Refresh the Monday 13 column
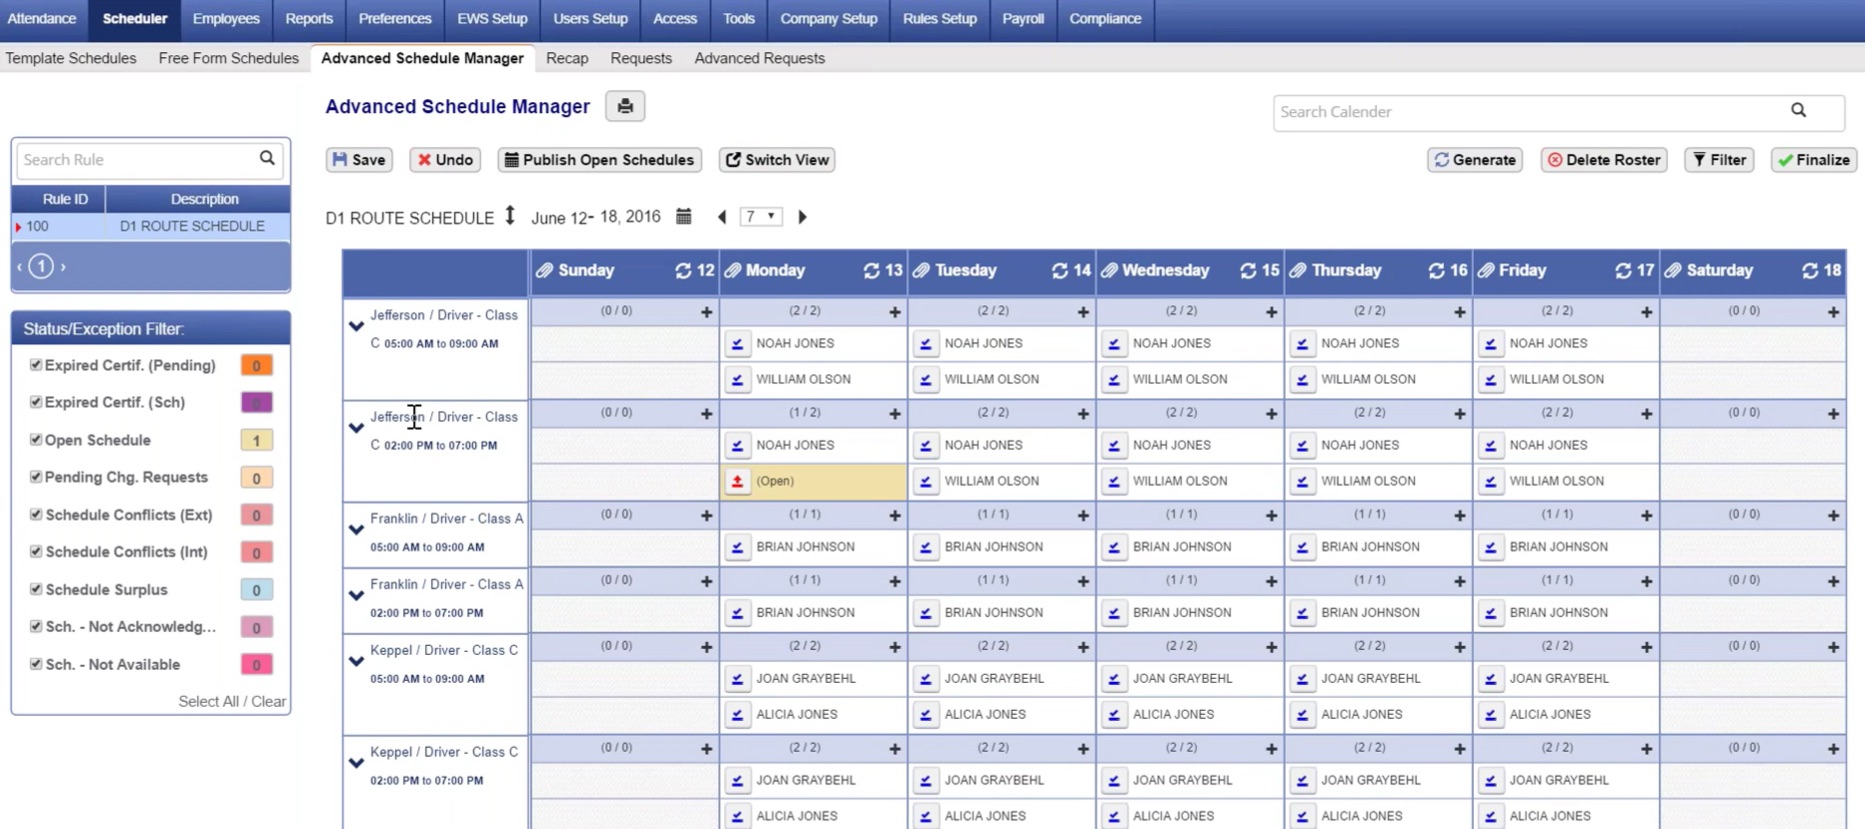The image size is (1865, 829). coord(871,270)
